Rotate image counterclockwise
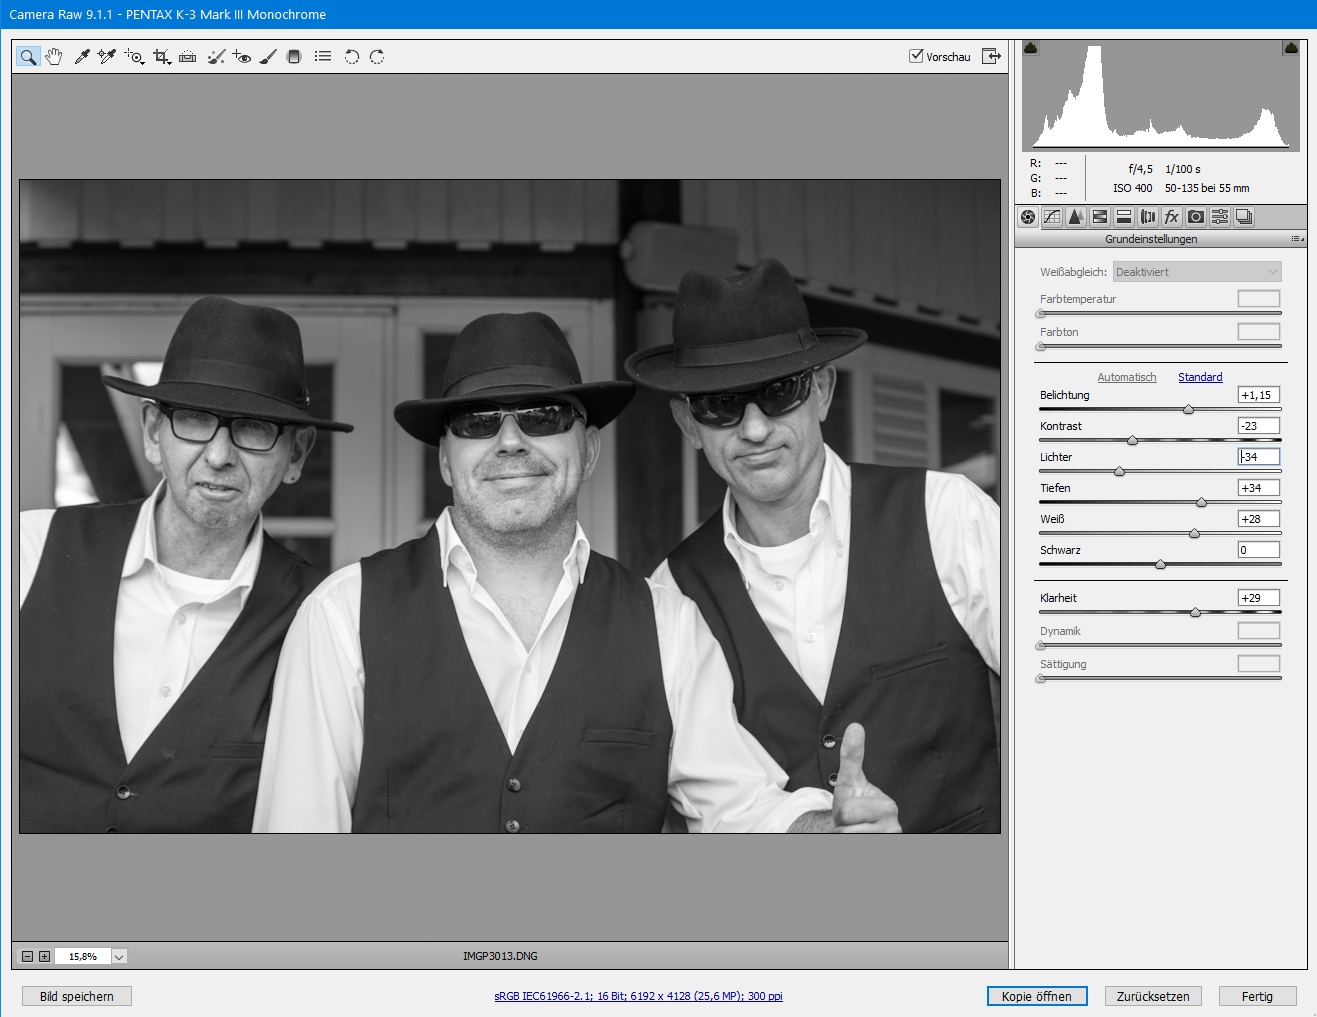 (352, 57)
